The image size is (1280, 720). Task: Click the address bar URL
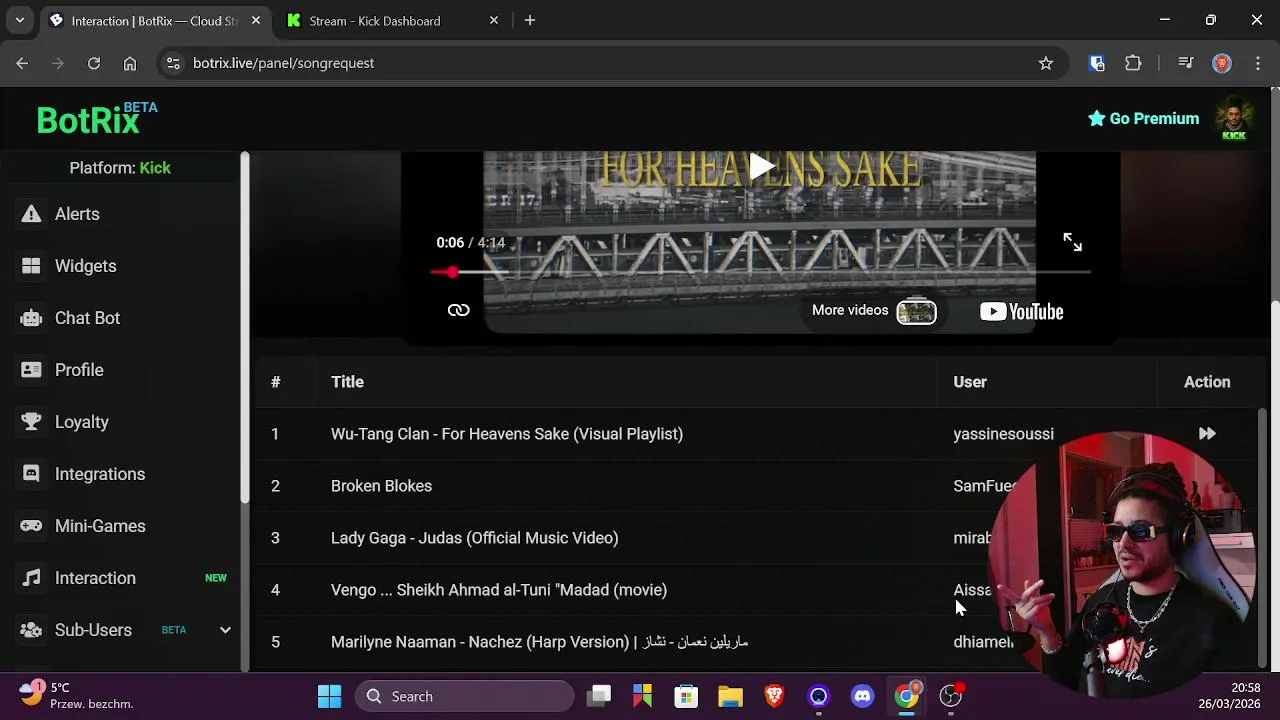[283, 63]
